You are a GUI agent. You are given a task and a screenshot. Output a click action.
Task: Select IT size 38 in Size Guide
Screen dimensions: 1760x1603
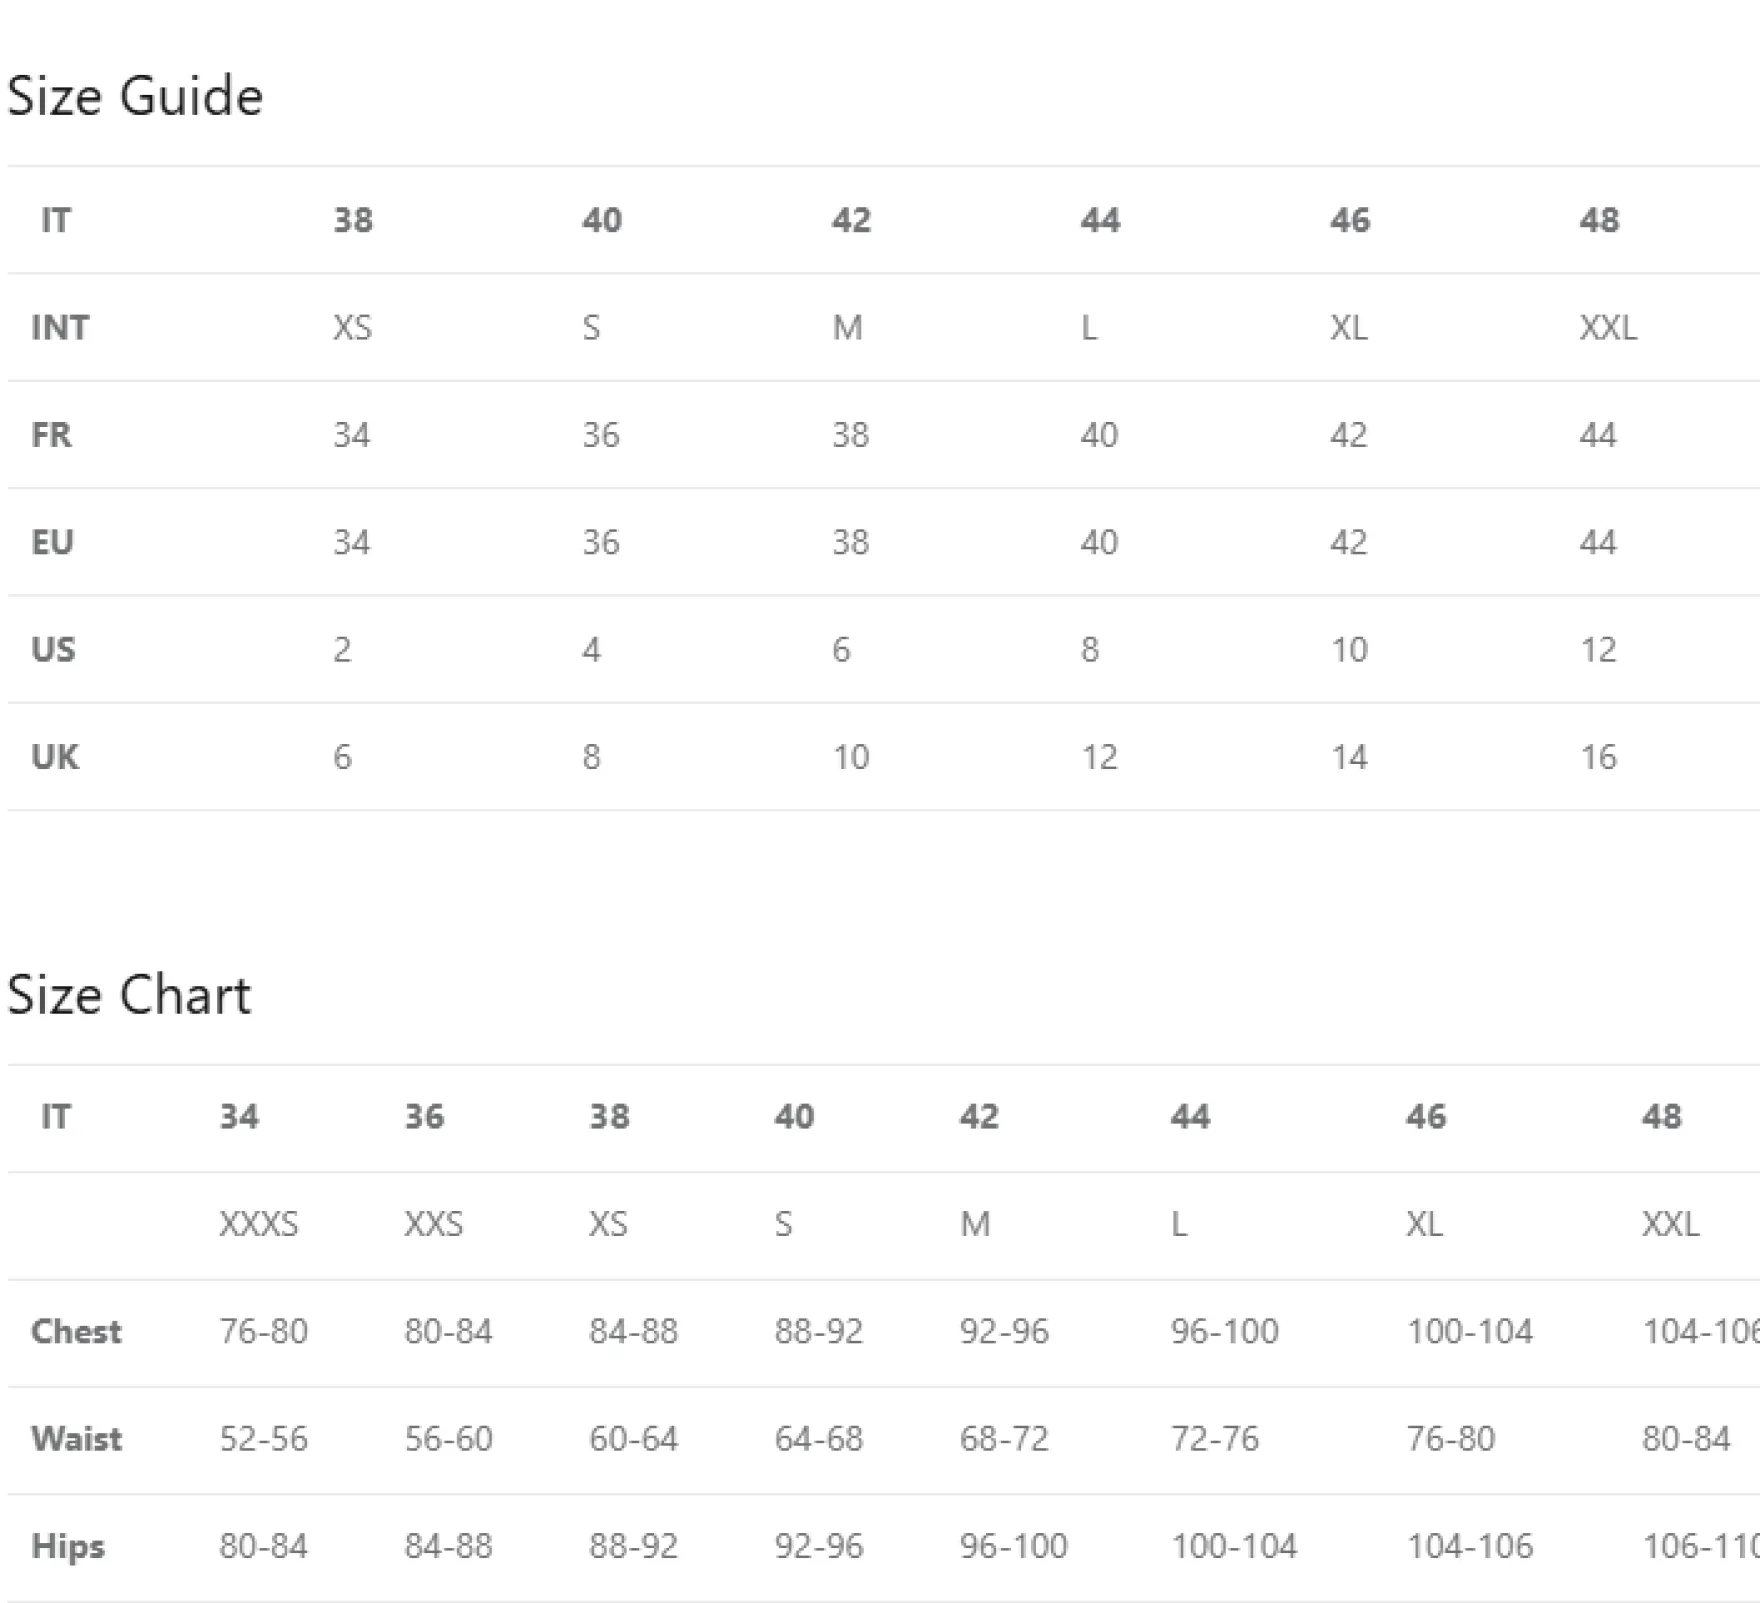pos(353,220)
